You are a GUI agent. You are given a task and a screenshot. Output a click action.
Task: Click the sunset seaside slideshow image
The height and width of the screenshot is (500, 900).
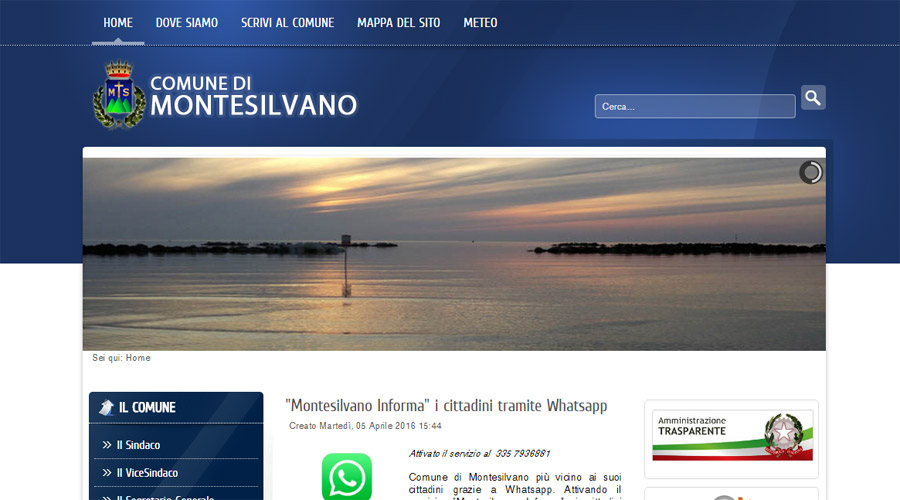click(x=454, y=254)
